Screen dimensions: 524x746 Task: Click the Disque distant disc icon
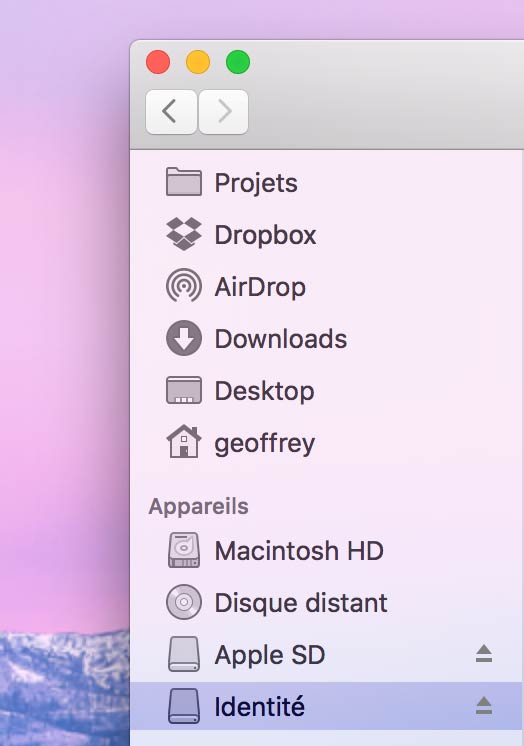click(184, 602)
